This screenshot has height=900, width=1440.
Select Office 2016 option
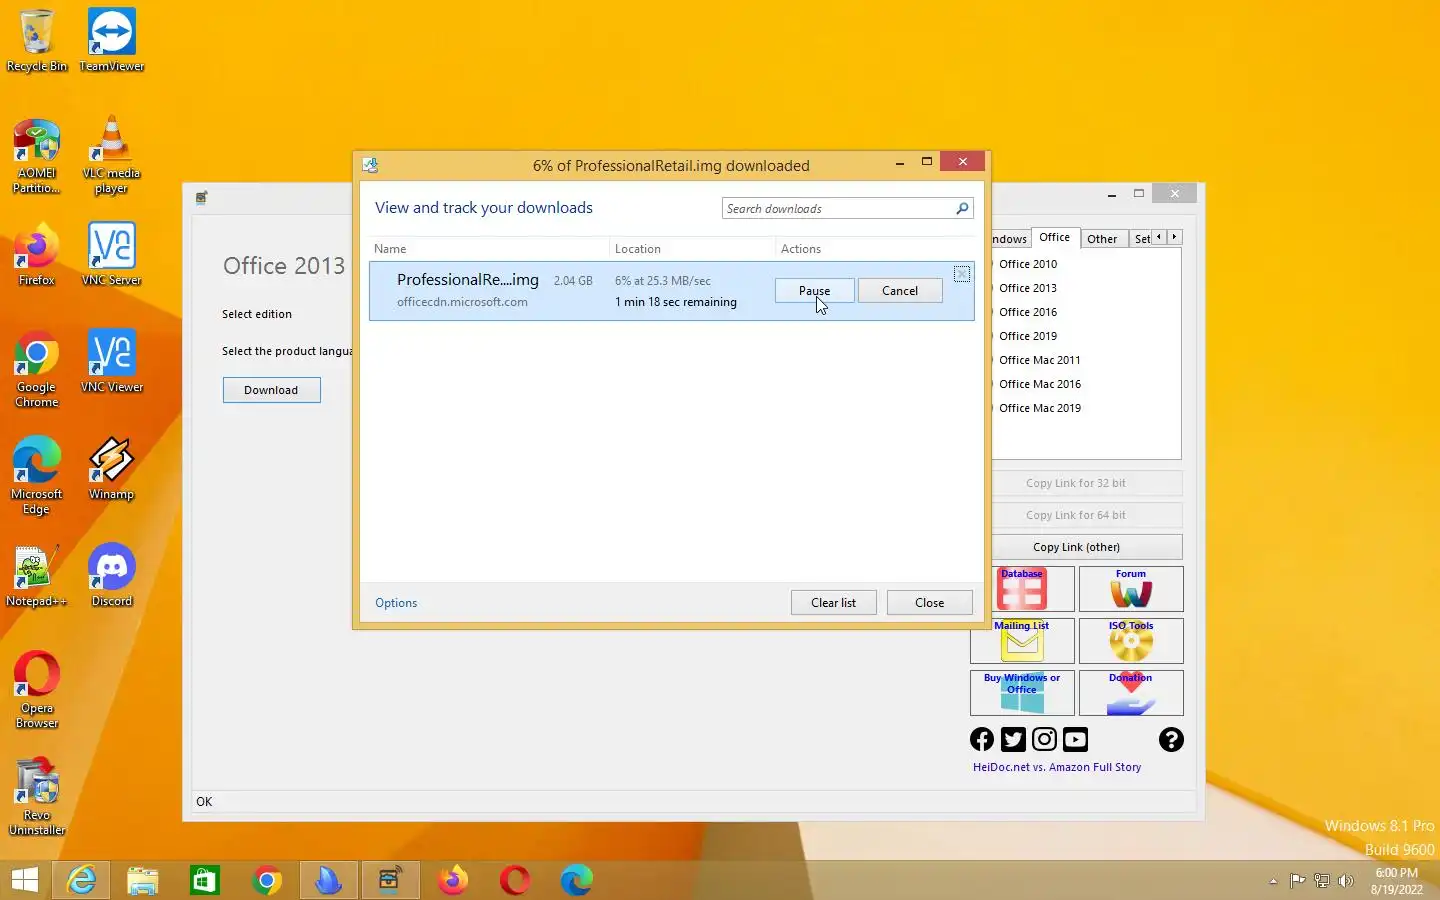point(1028,312)
